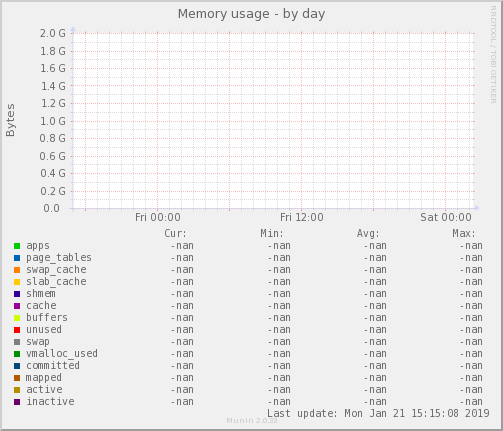The height and width of the screenshot is (431, 503).
Task: Click the 'Min:' column header
Action: point(272,233)
